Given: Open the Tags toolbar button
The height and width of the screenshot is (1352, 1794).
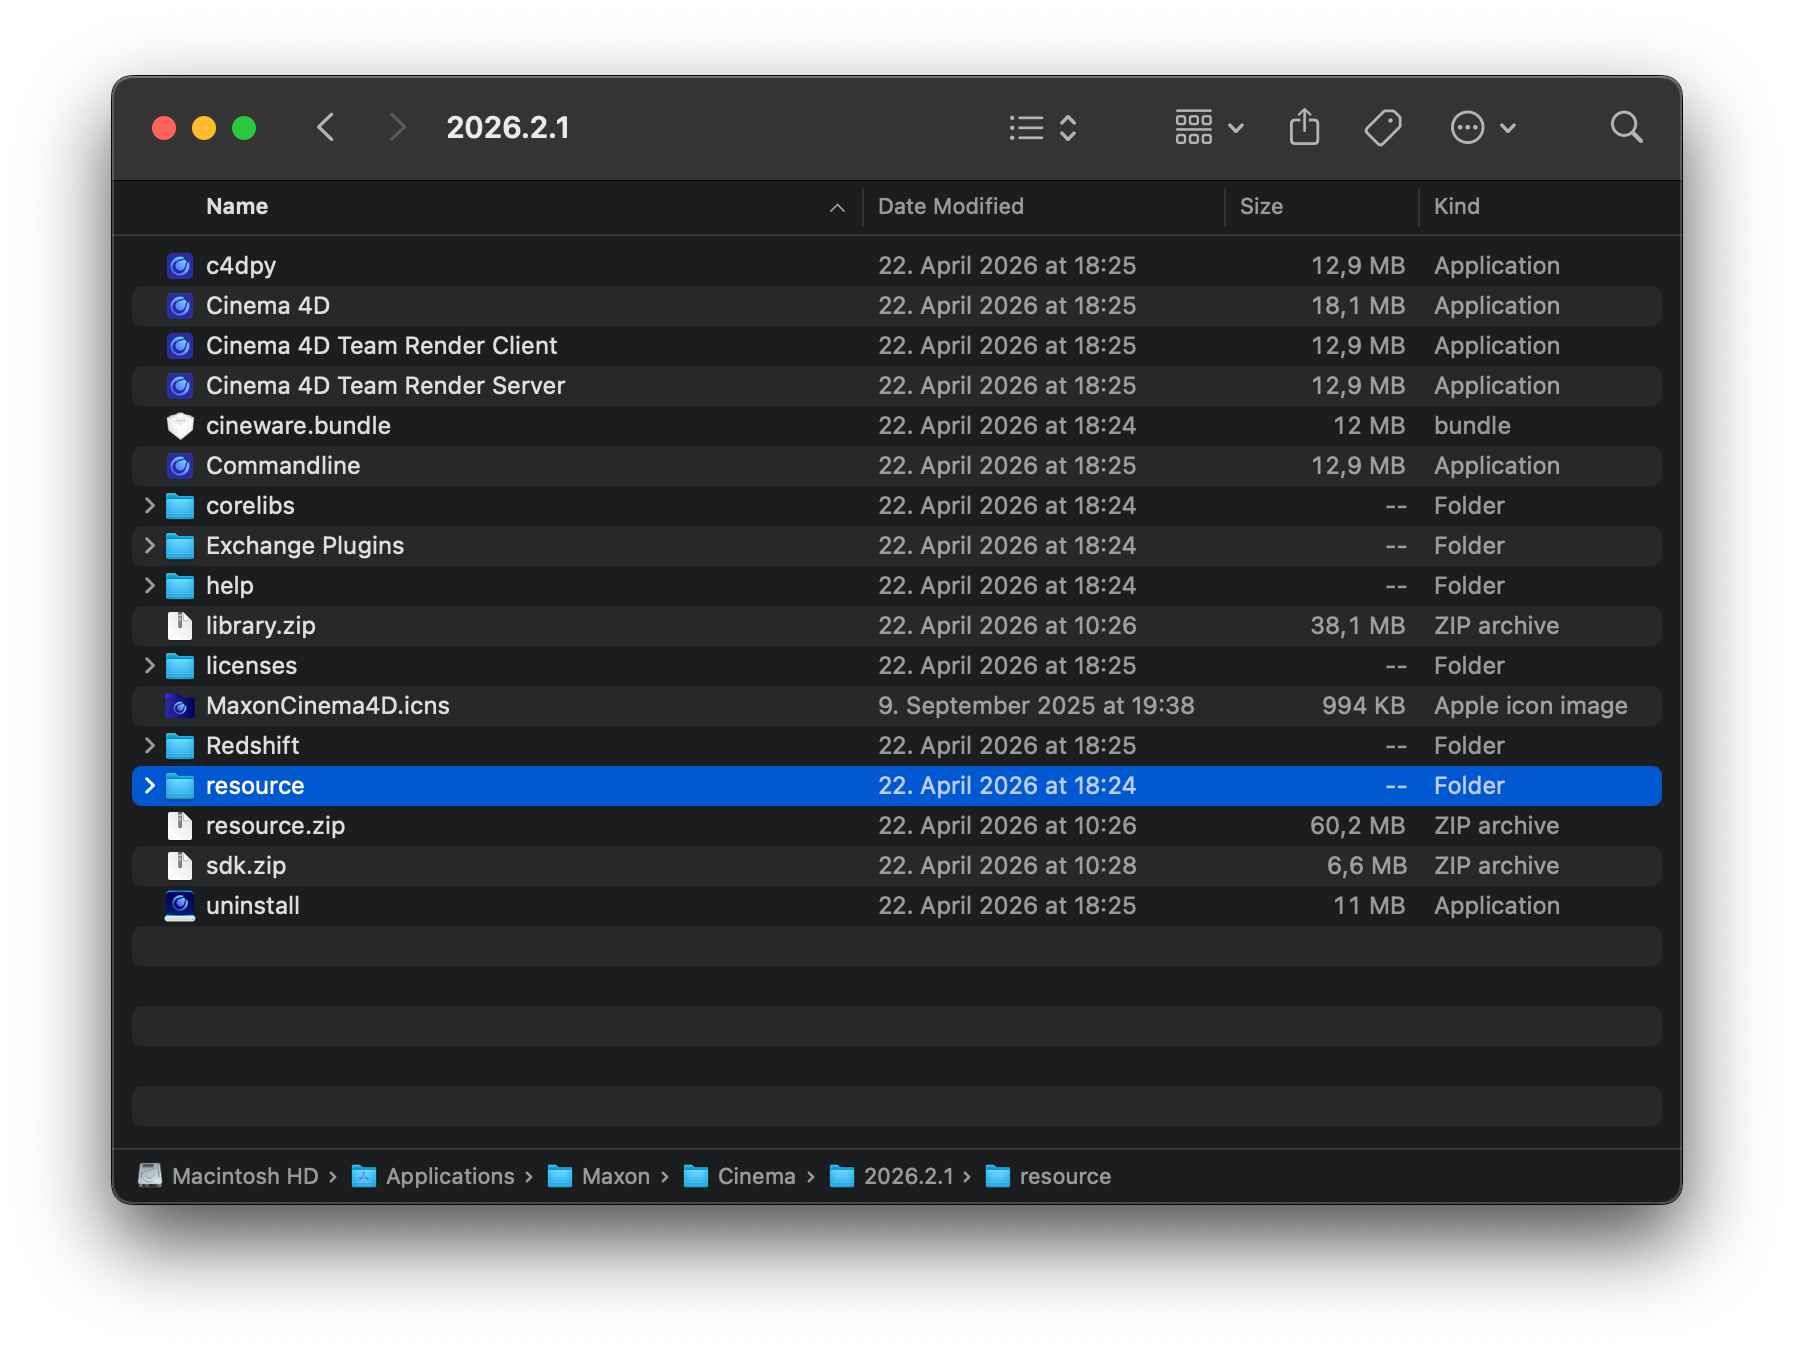Looking at the screenshot, I should point(1383,127).
